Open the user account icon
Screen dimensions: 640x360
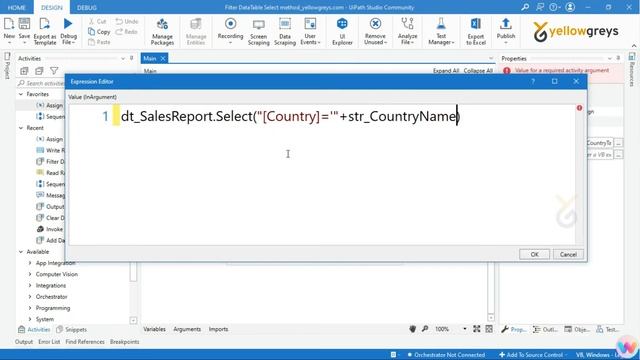tap(570, 7)
